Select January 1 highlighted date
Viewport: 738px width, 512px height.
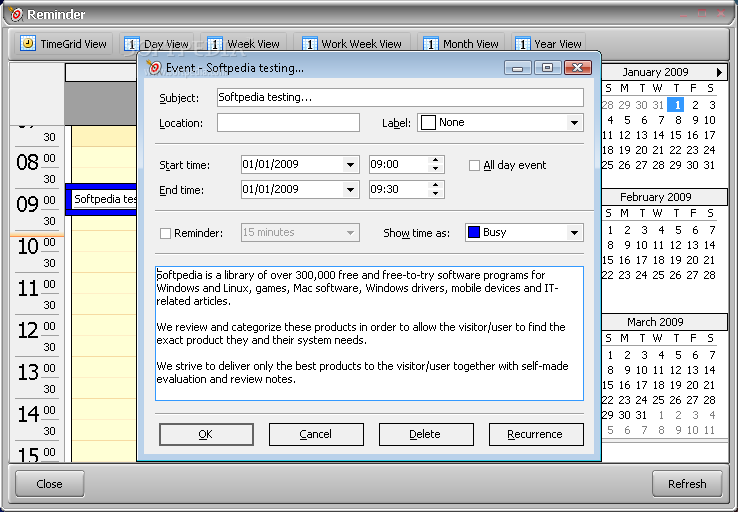click(x=677, y=104)
